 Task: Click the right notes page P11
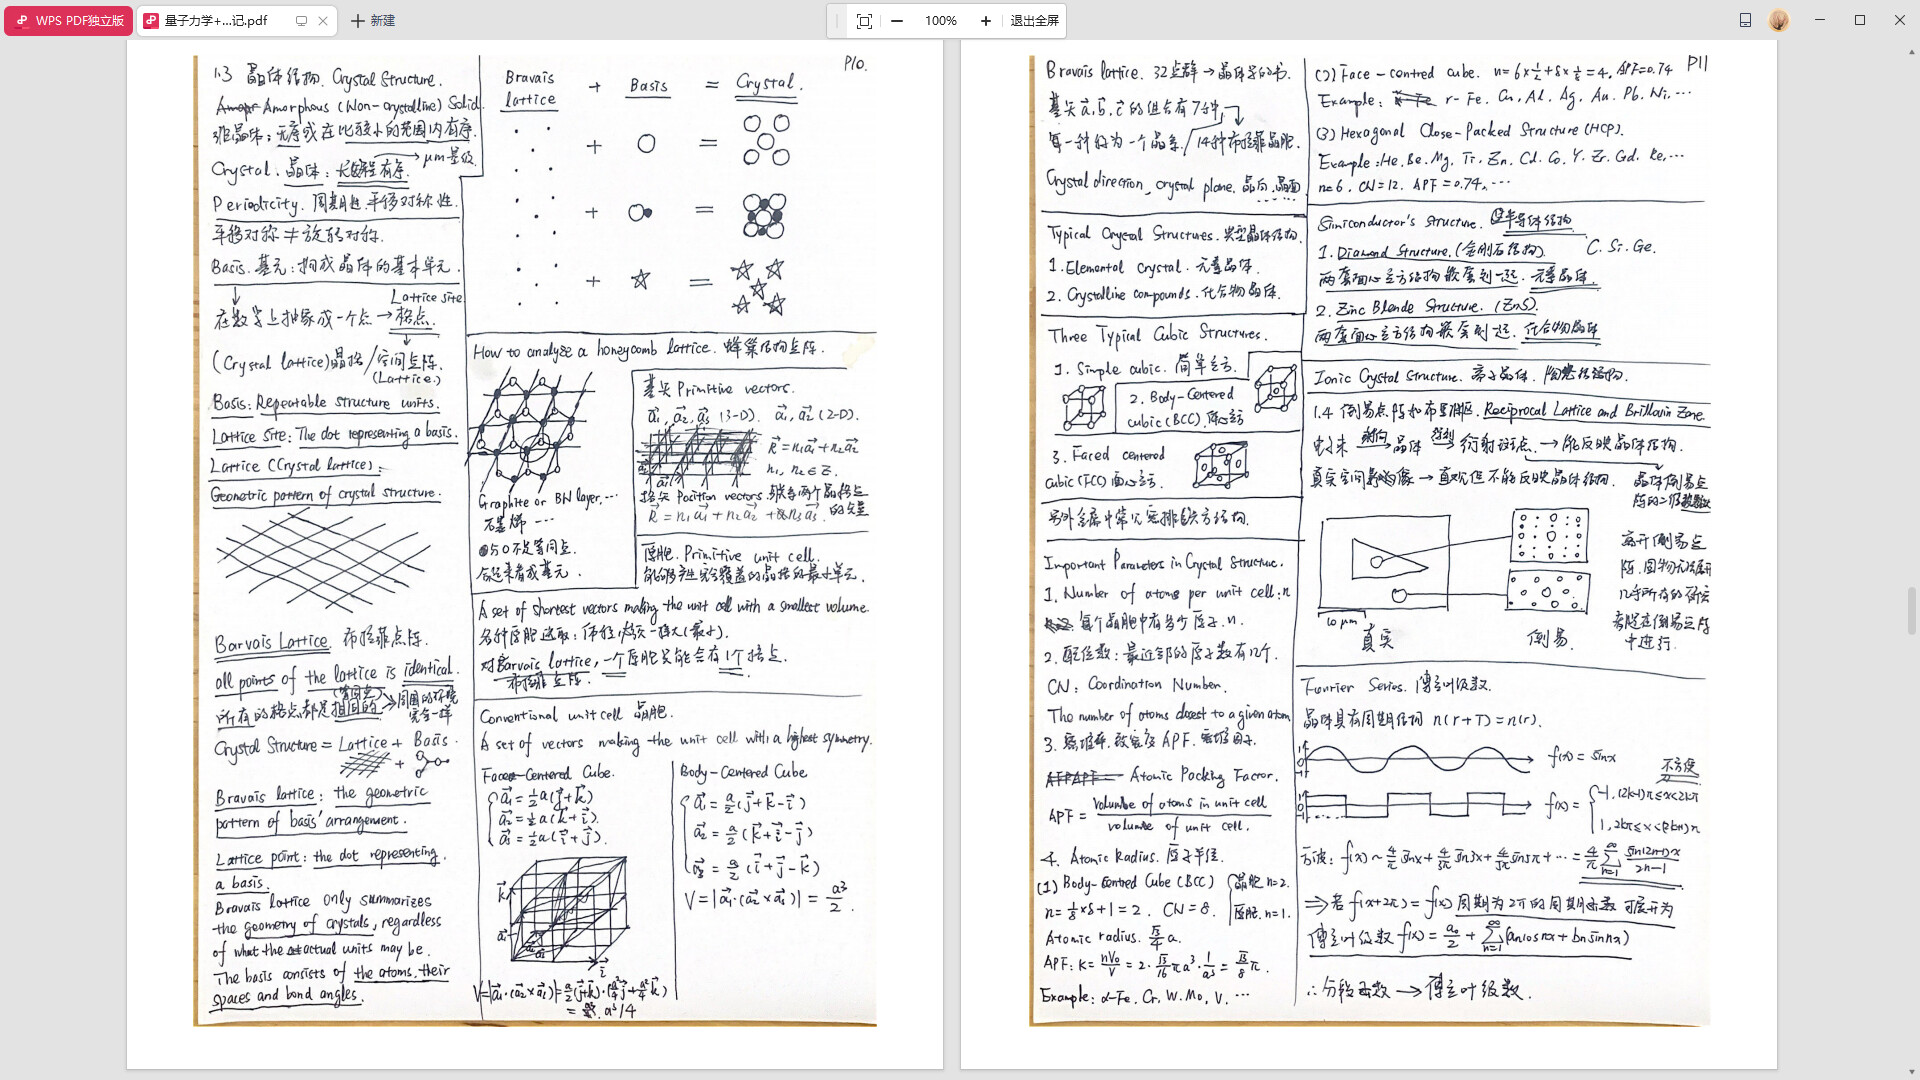1368,540
